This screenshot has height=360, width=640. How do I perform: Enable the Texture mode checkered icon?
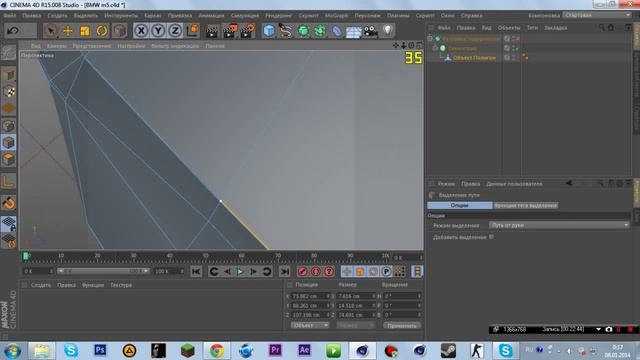click(x=9, y=91)
